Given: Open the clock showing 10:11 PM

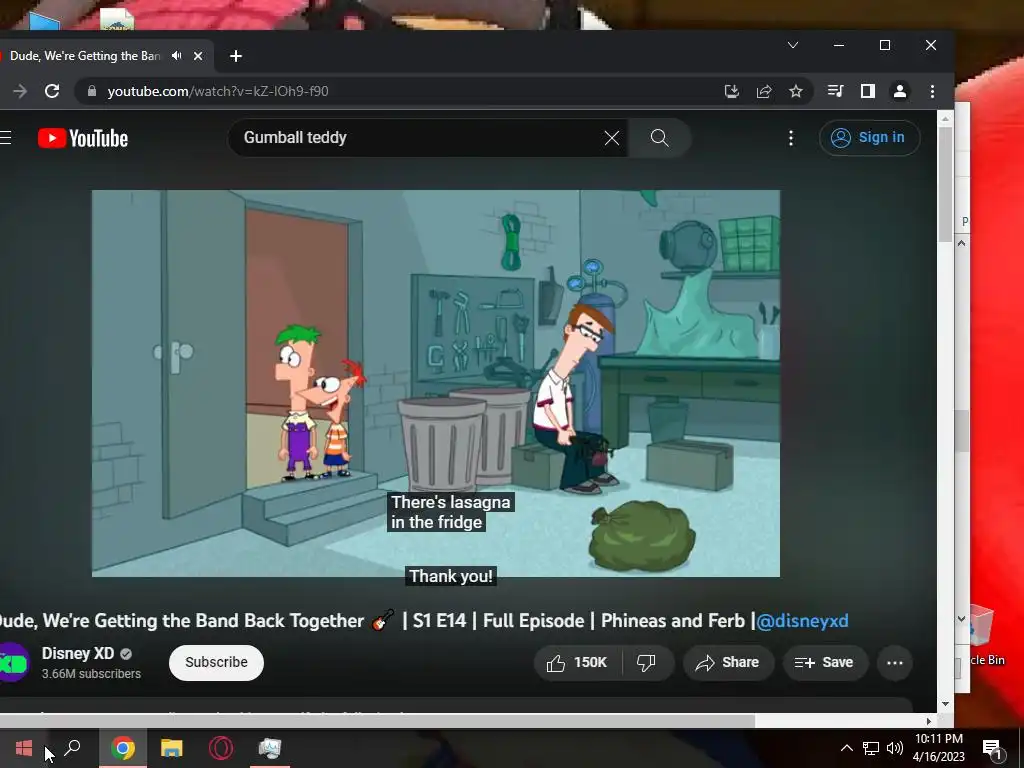Looking at the screenshot, I should tap(938, 748).
